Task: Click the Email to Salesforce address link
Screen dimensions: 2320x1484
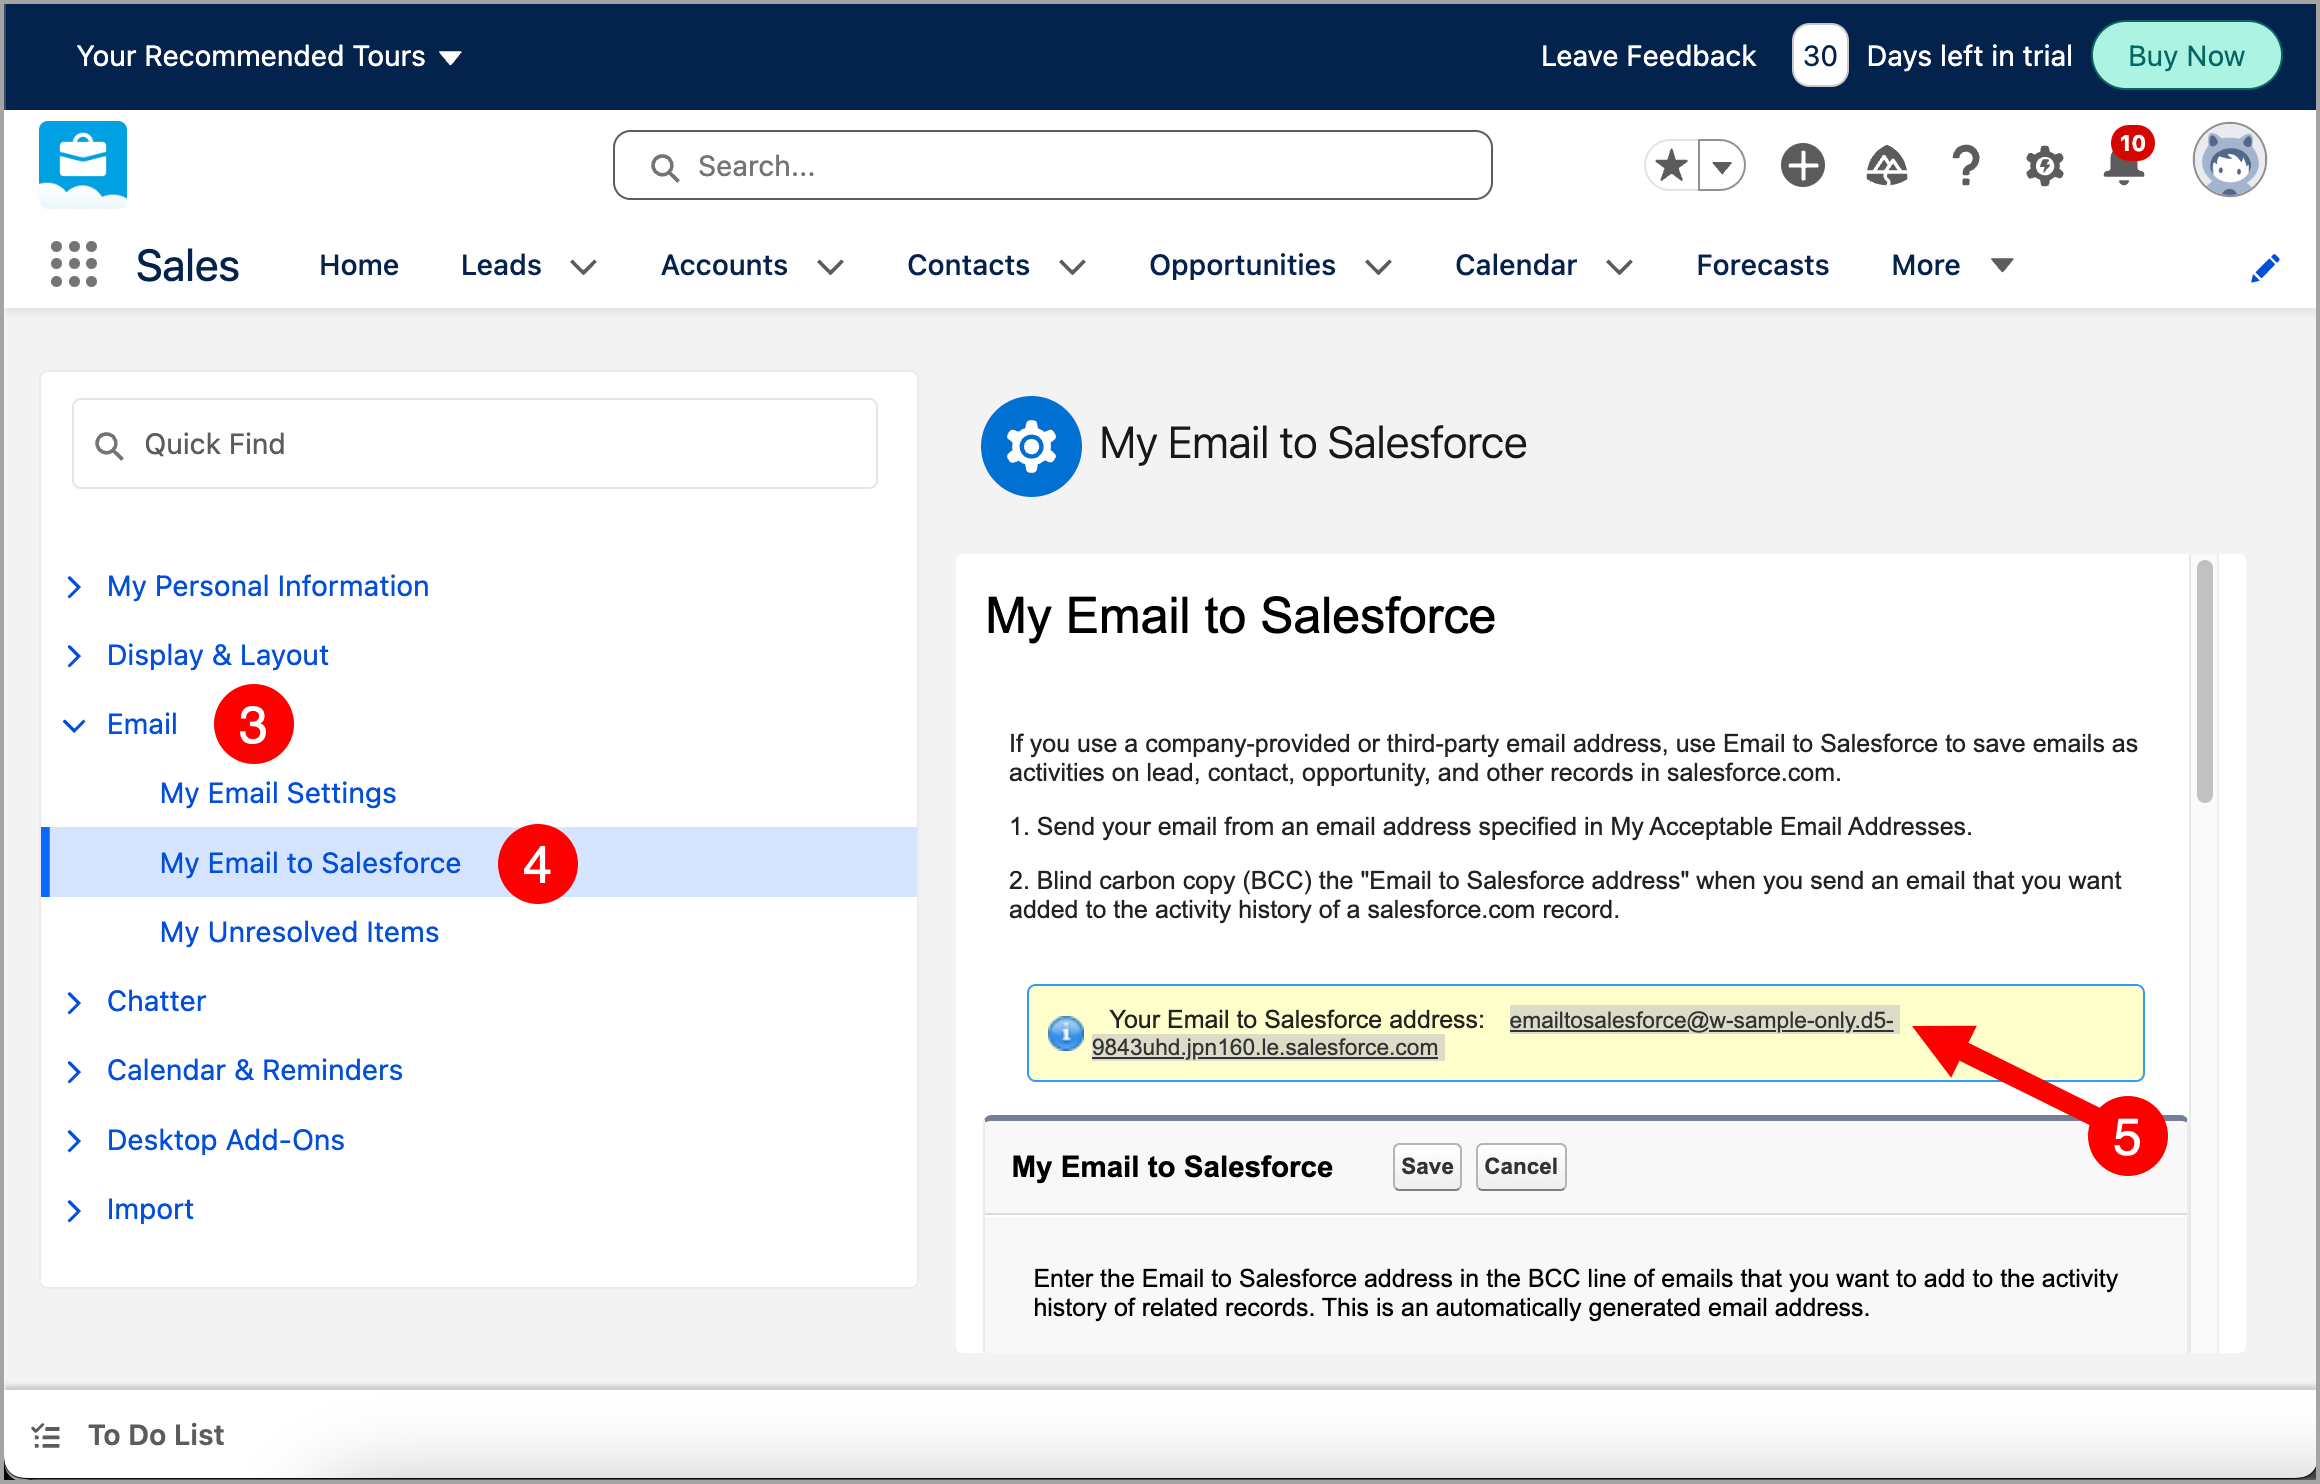Action: [1701, 1020]
